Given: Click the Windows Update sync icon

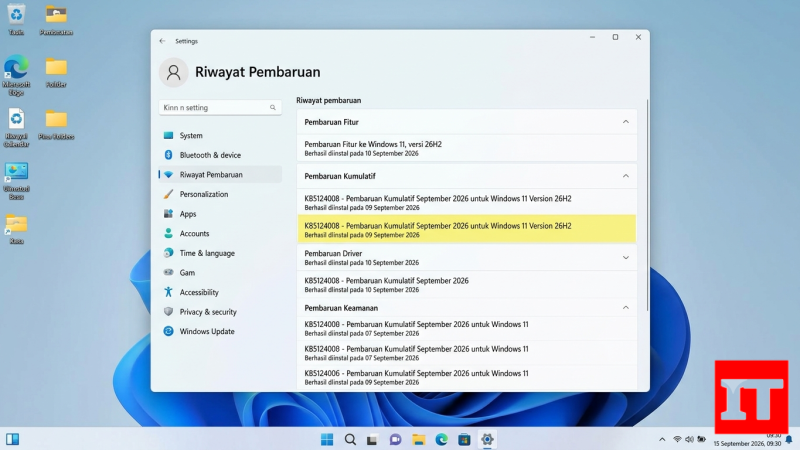Looking at the screenshot, I should pyautogui.click(x=168, y=331).
